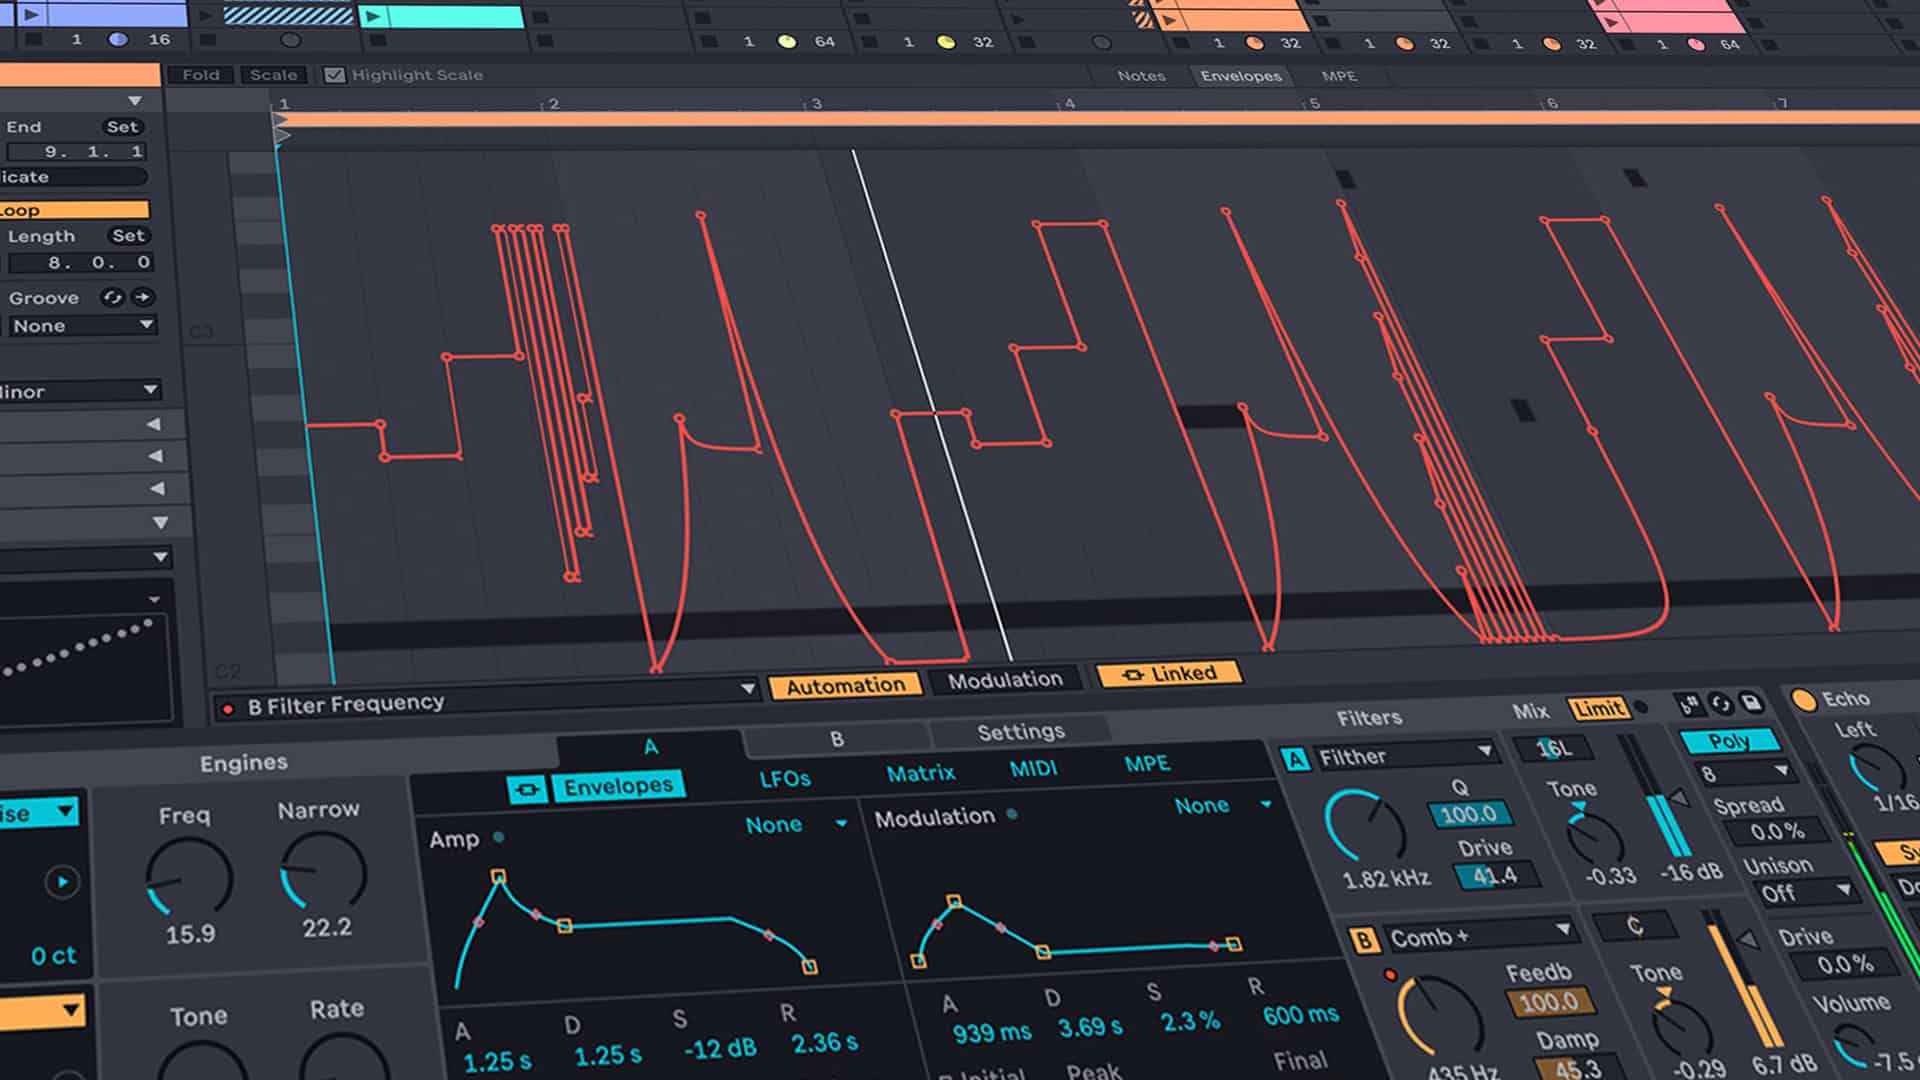Click the flat-sharp tuning icon near Limit
1920x1080 pixels.
tap(1689, 705)
